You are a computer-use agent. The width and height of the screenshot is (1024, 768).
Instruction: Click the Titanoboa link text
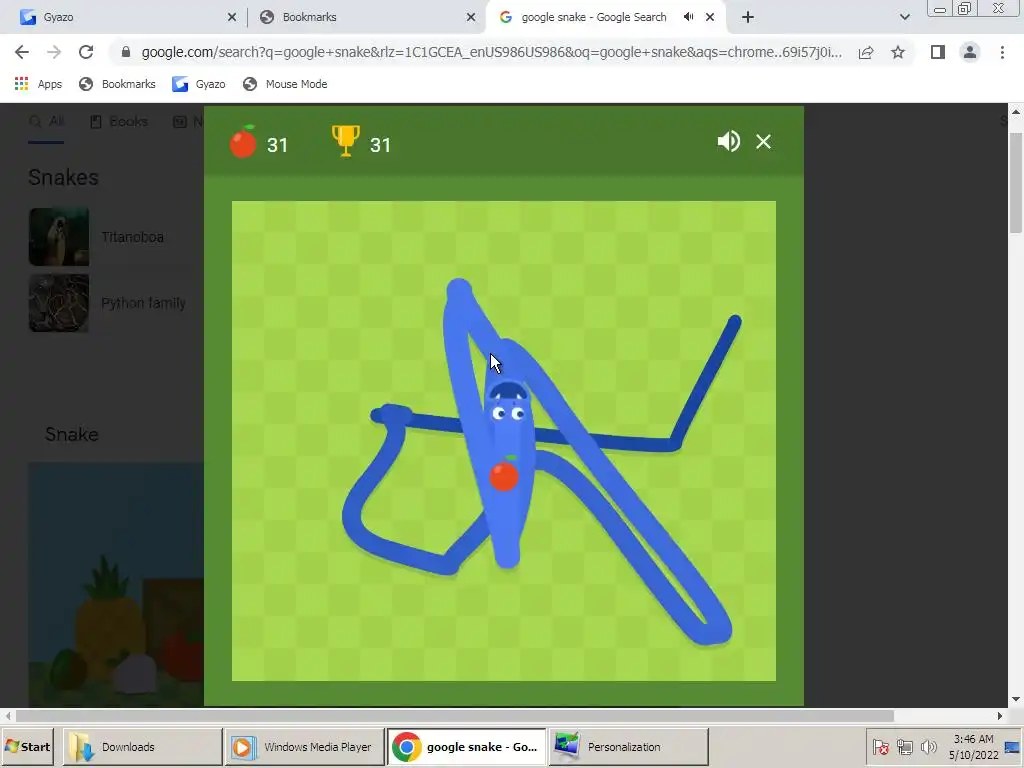(133, 237)
